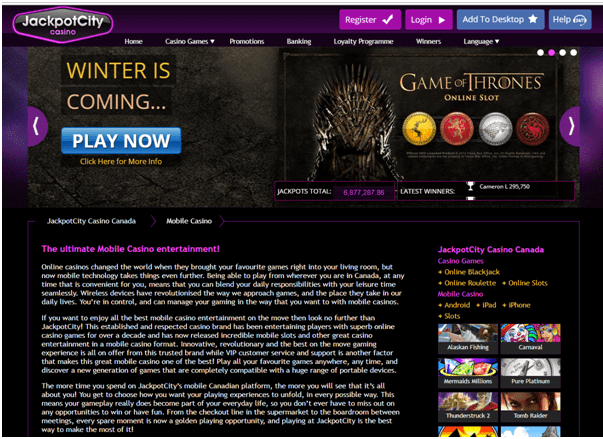The height and width of the screenshot is (439, 603).
Task: Select the highlighted second carousel dot
Action: [x=551, y=53]
